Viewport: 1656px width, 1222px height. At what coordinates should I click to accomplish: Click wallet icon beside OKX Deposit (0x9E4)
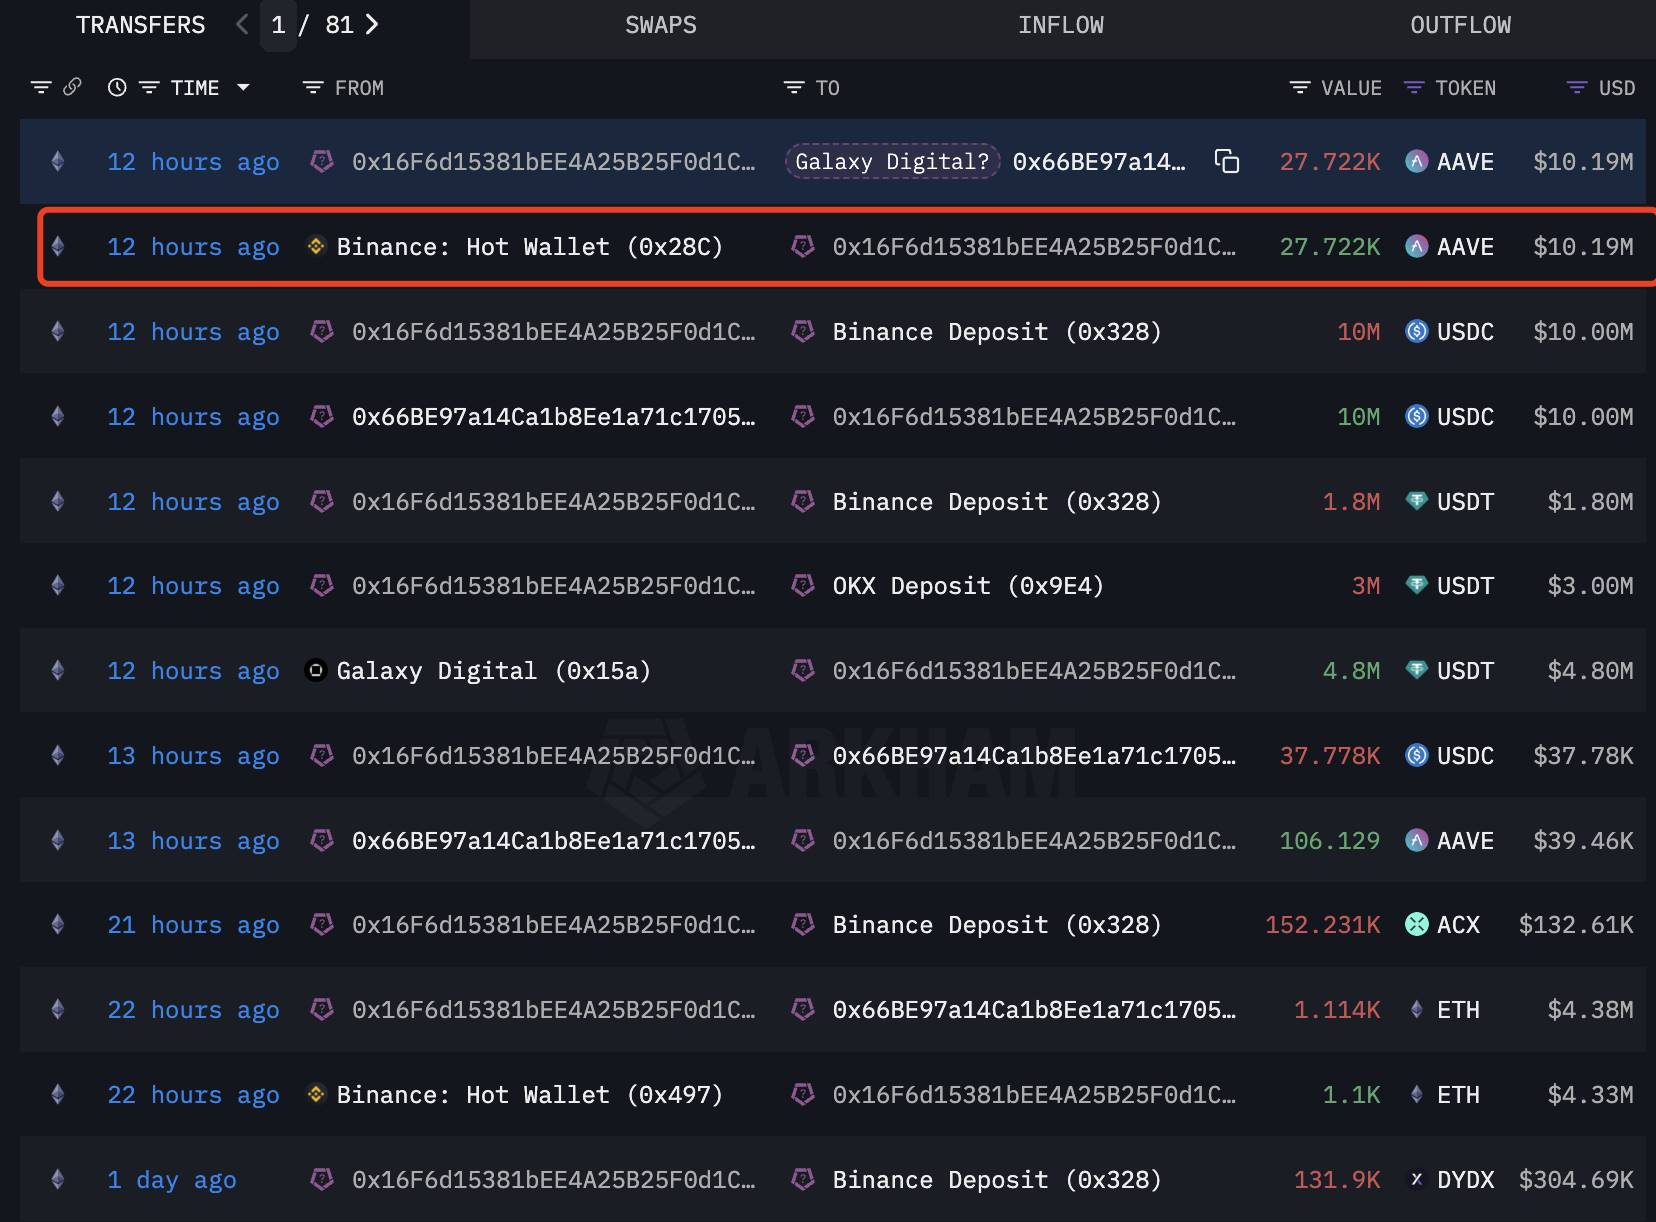pos(803,585)
